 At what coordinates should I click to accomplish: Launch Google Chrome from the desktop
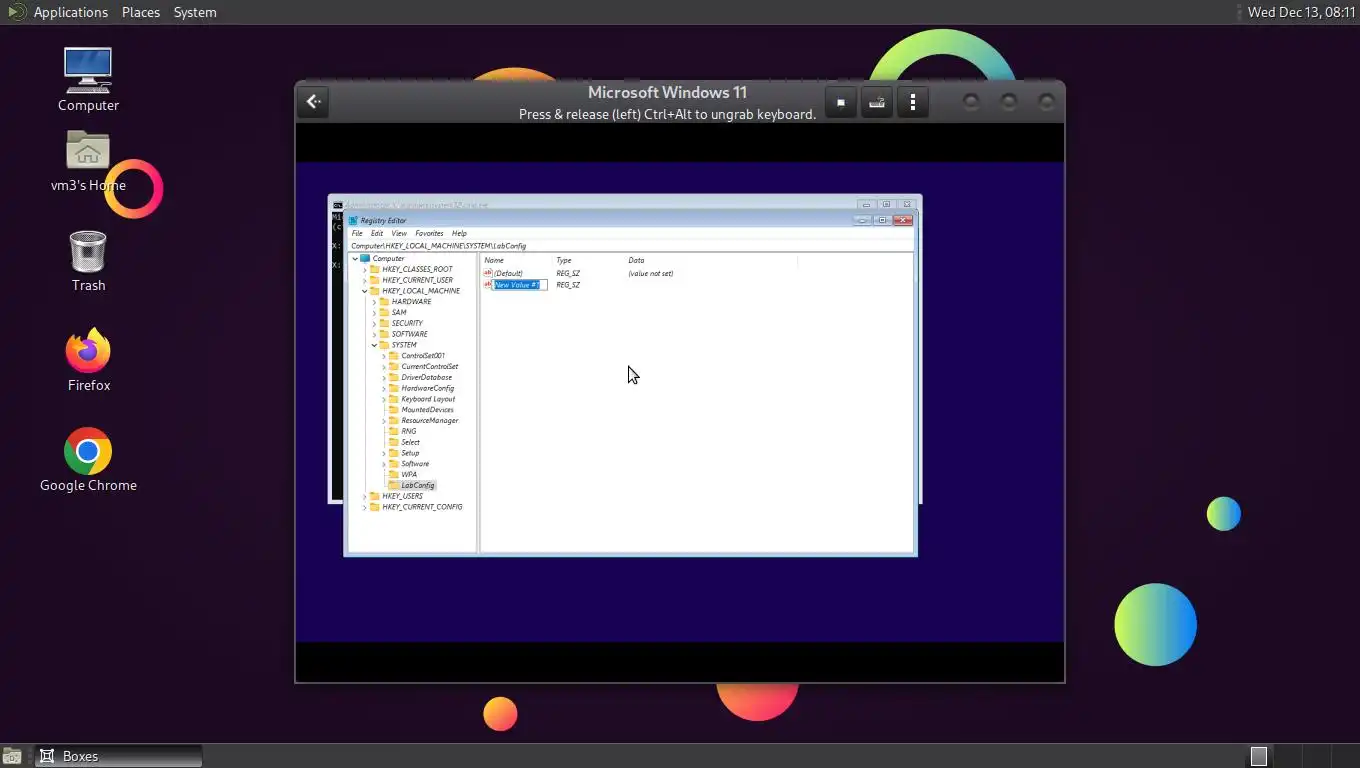(x=88, y=451)
